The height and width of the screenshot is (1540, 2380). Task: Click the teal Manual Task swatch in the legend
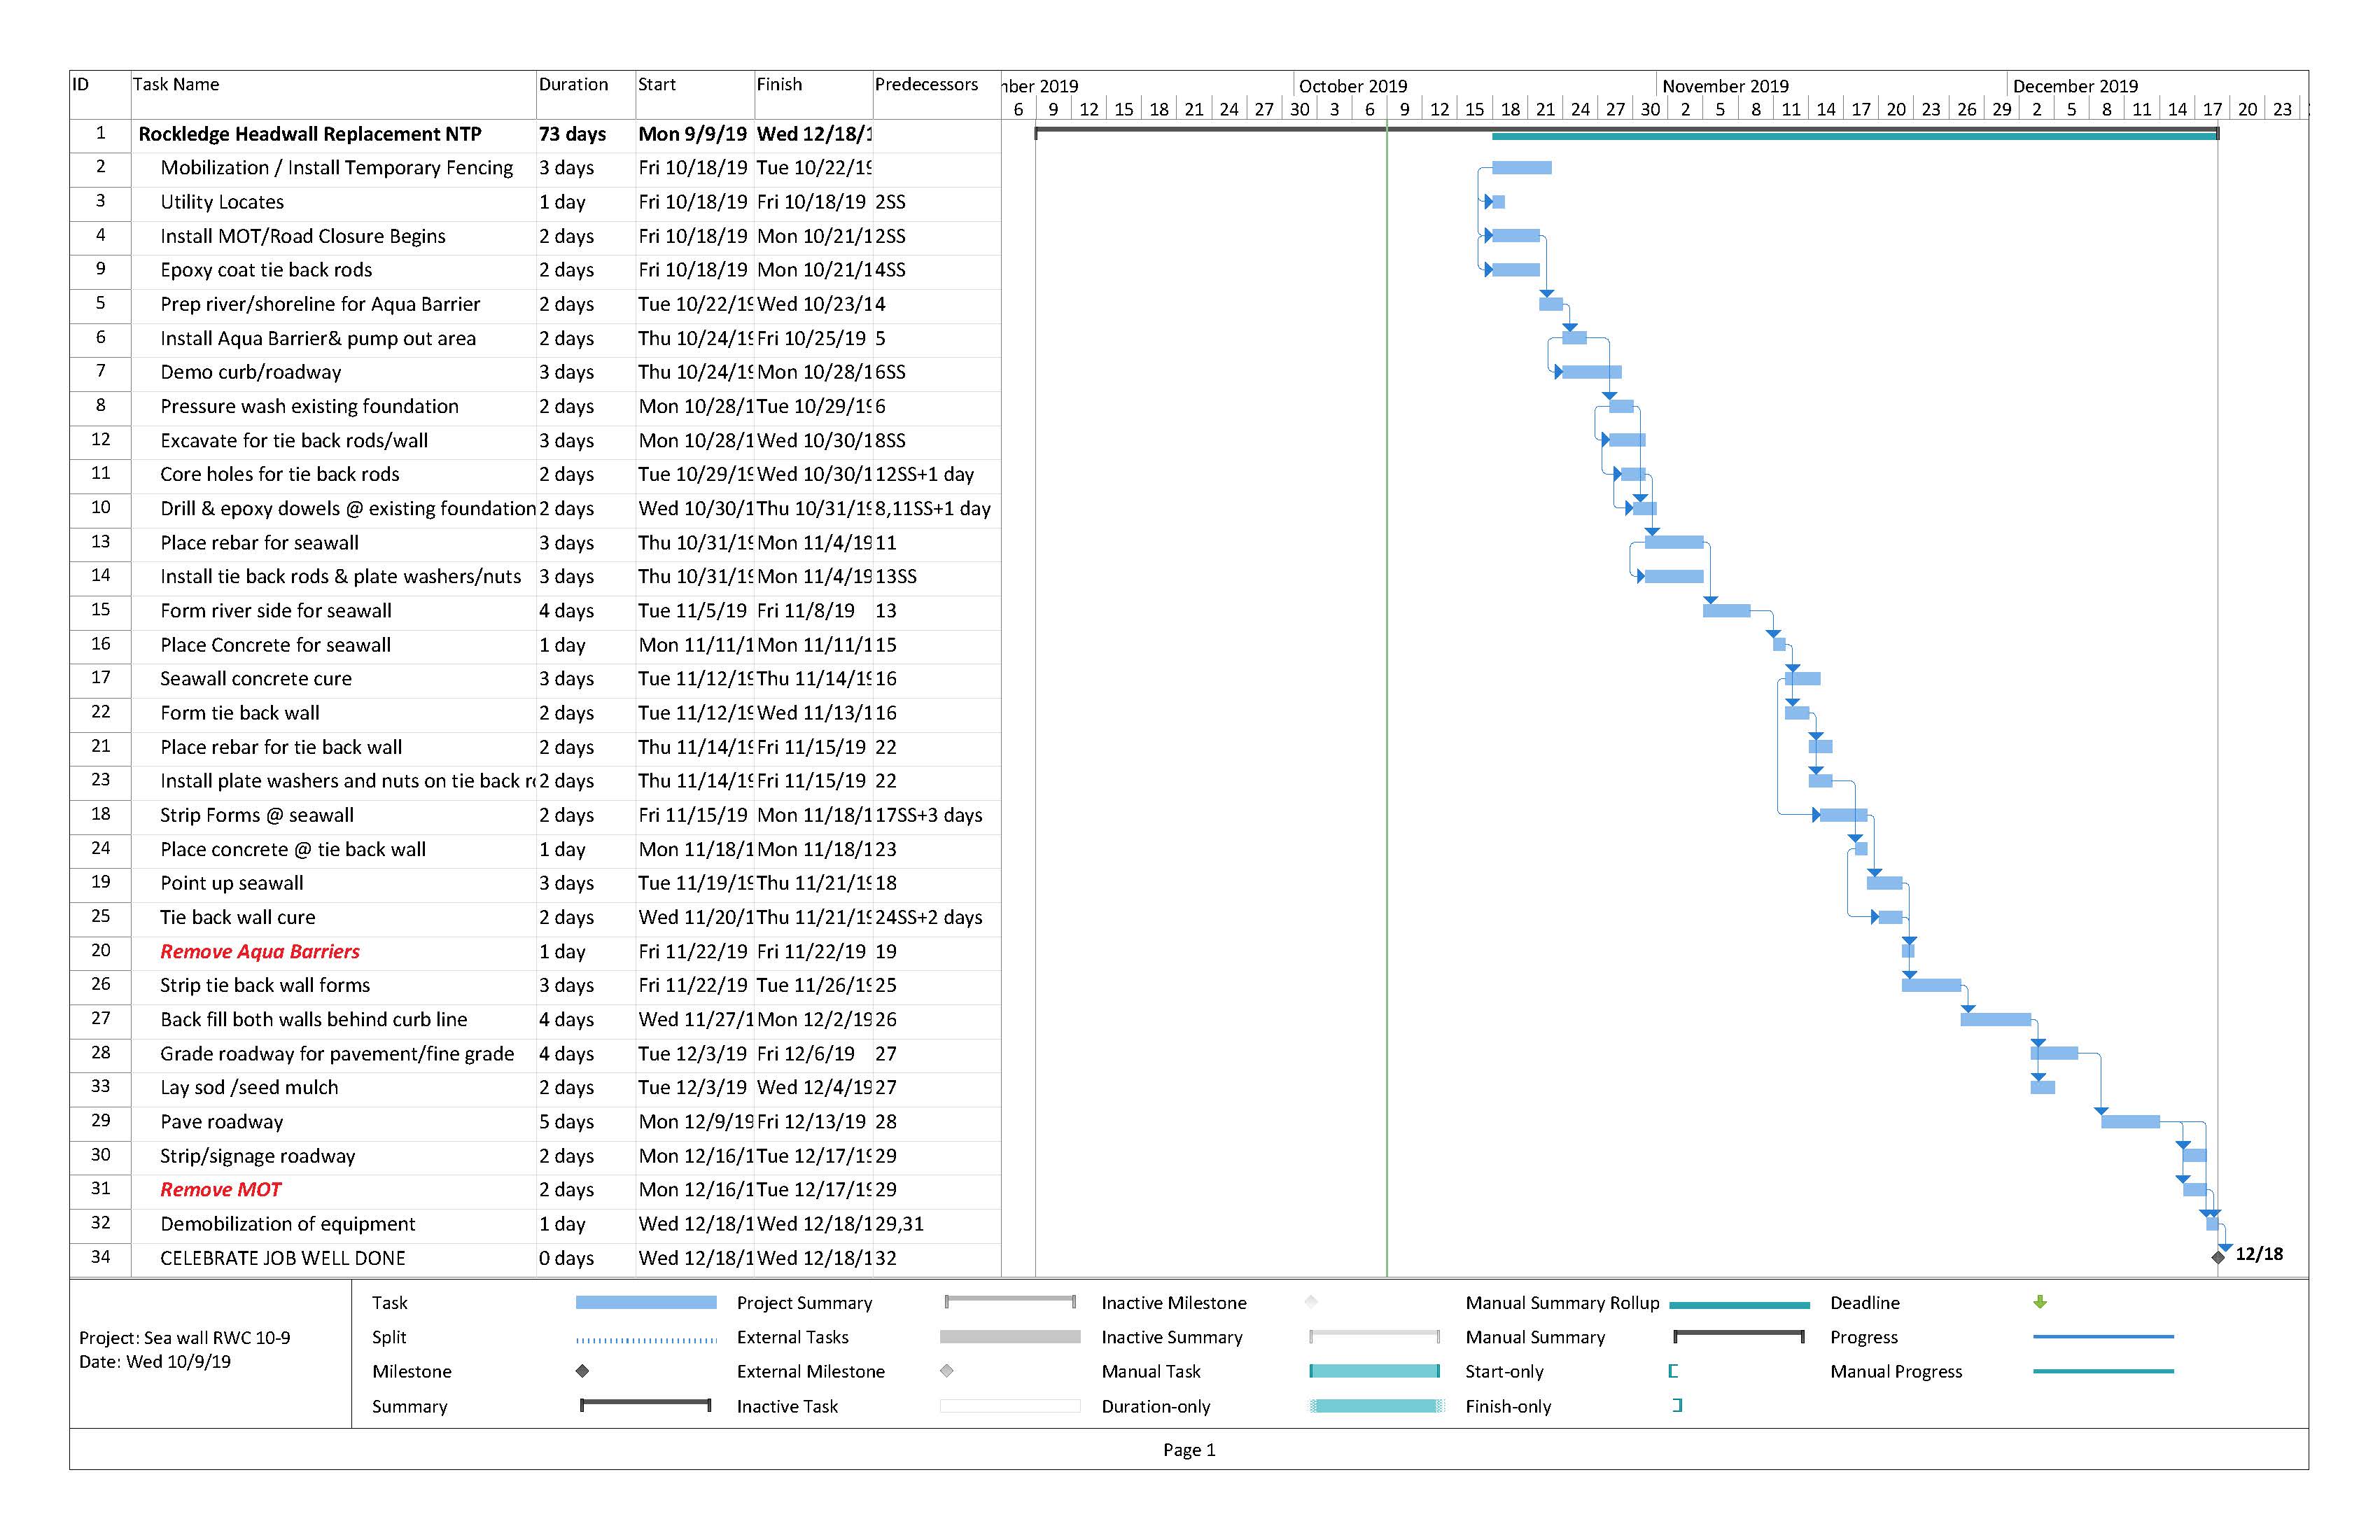1374,1371
